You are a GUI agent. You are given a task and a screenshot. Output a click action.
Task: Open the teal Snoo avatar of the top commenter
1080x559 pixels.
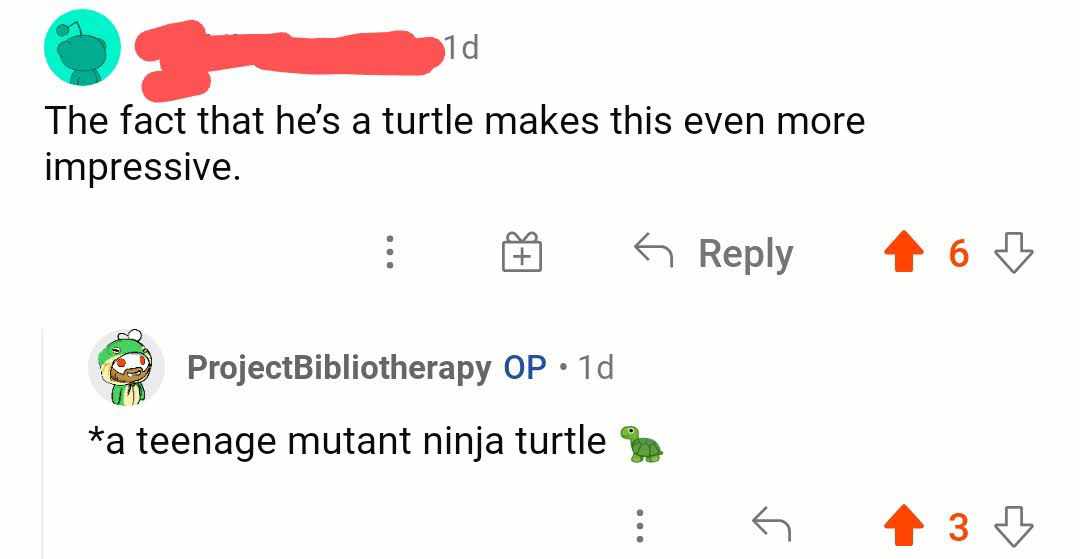[83, 48]
